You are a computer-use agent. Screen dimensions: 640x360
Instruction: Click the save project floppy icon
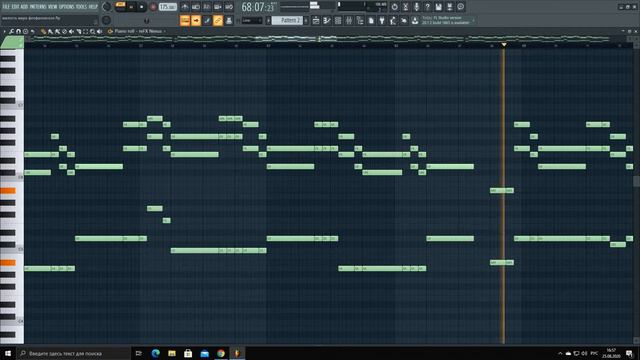(438, 7)
